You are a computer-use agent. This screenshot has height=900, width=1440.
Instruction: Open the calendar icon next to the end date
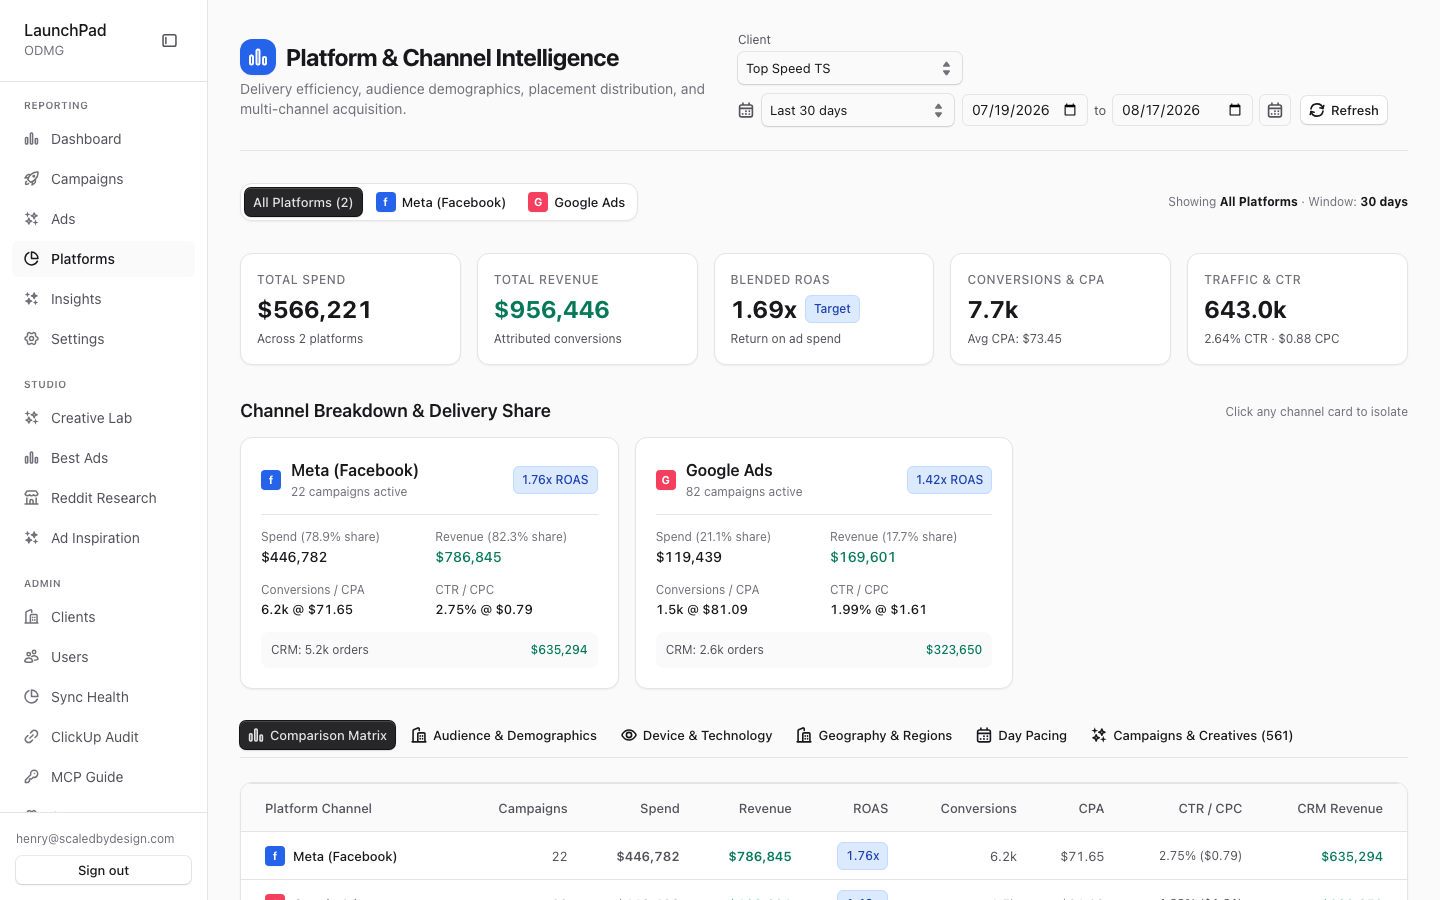pyautogui.click(x=1275, y=110)
